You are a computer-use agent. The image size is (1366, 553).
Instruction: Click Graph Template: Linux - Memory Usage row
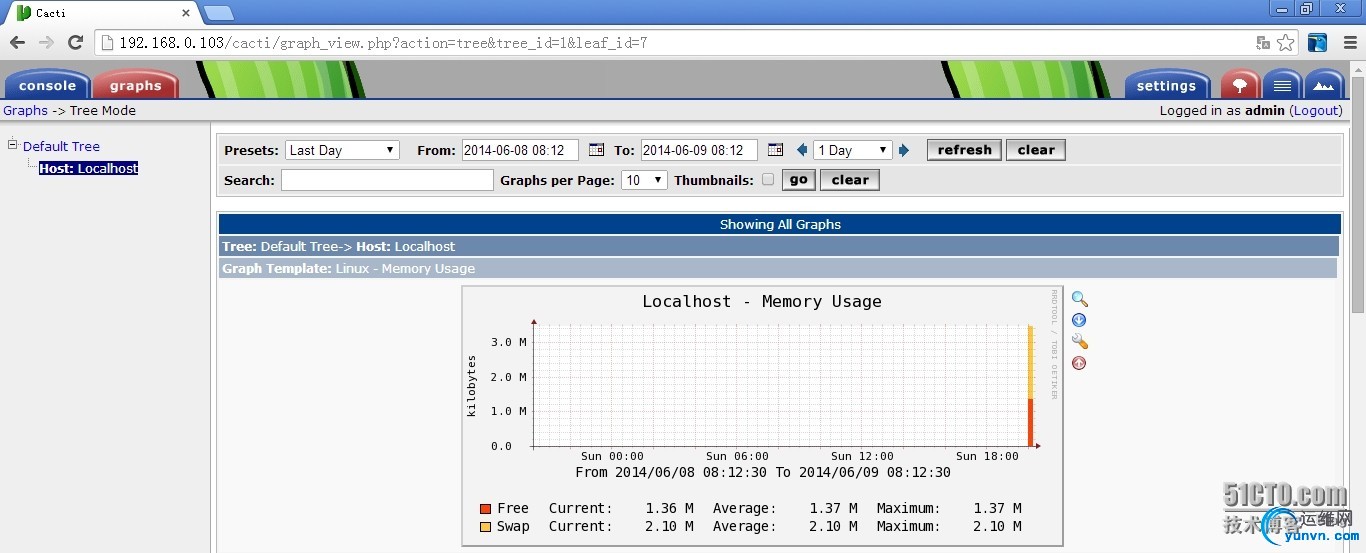tap(778, 268)
